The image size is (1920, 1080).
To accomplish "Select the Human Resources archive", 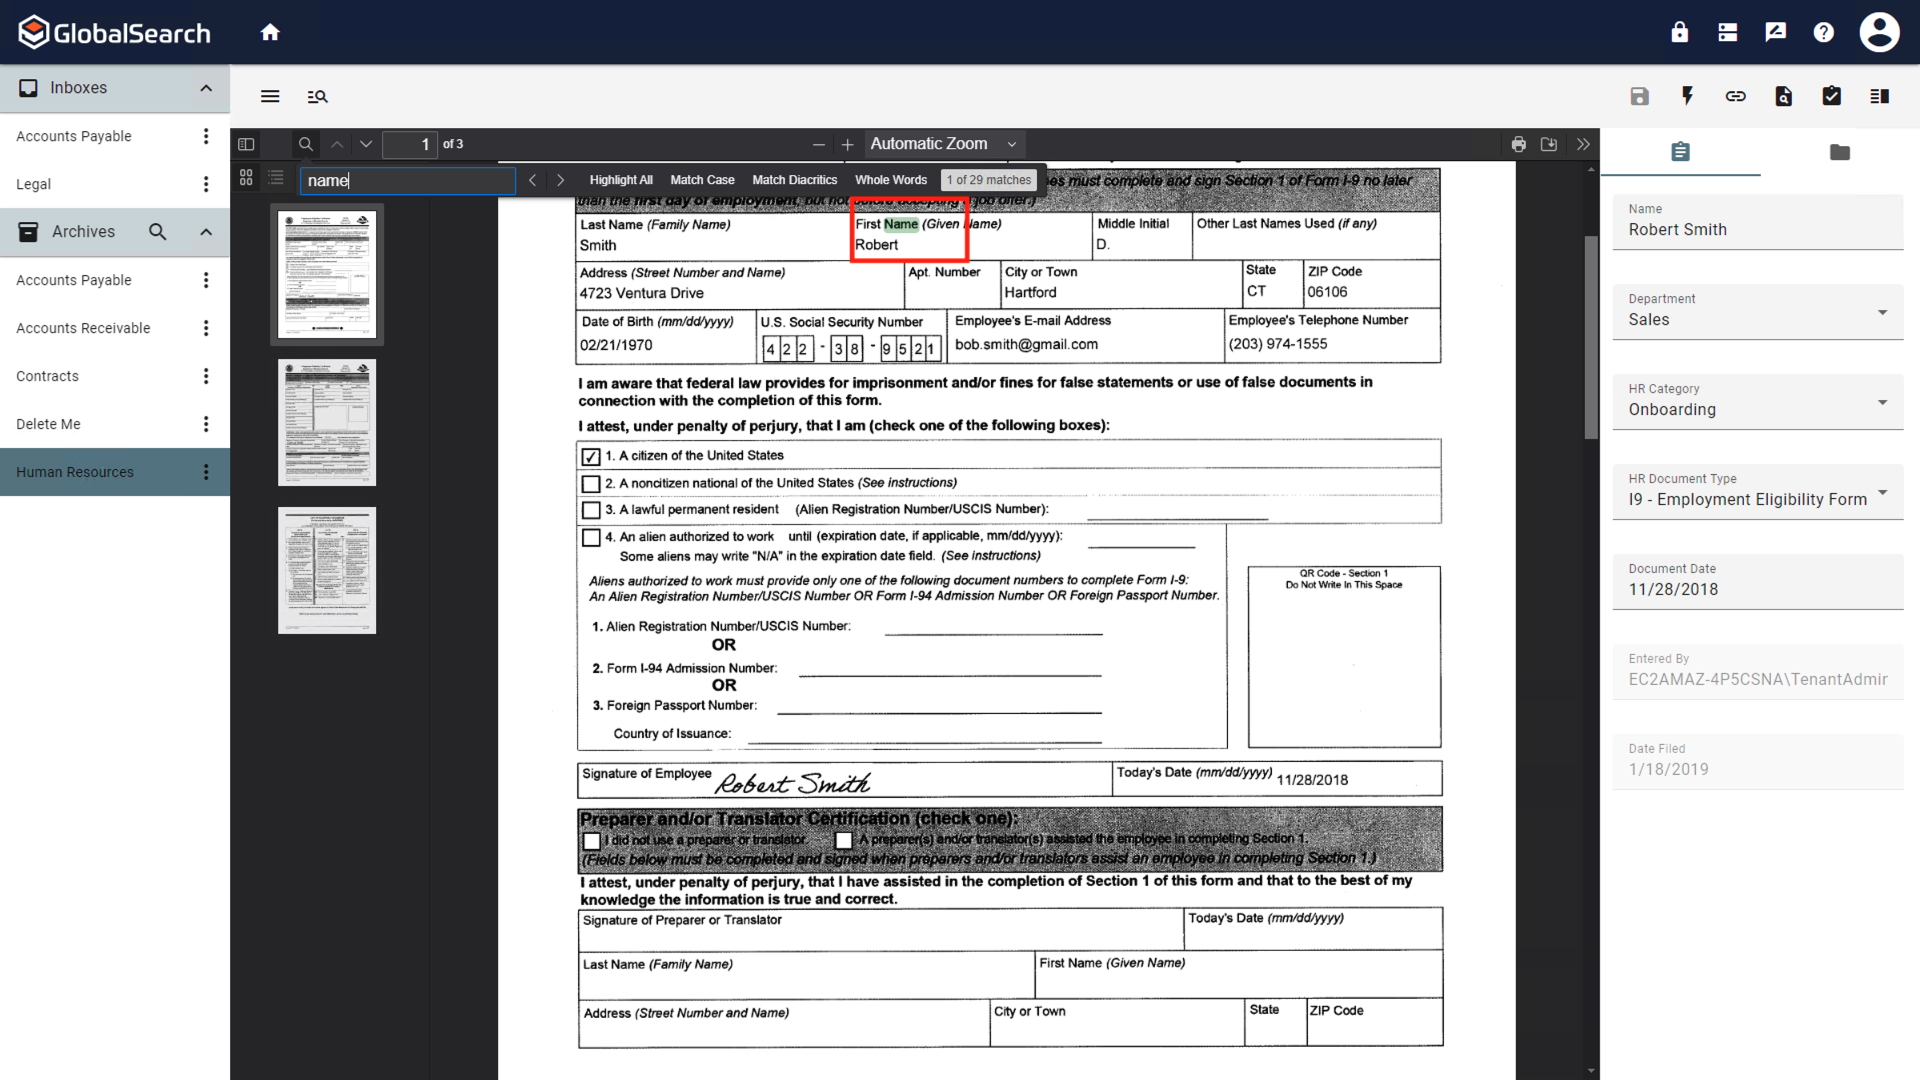I will coord(75,471).
